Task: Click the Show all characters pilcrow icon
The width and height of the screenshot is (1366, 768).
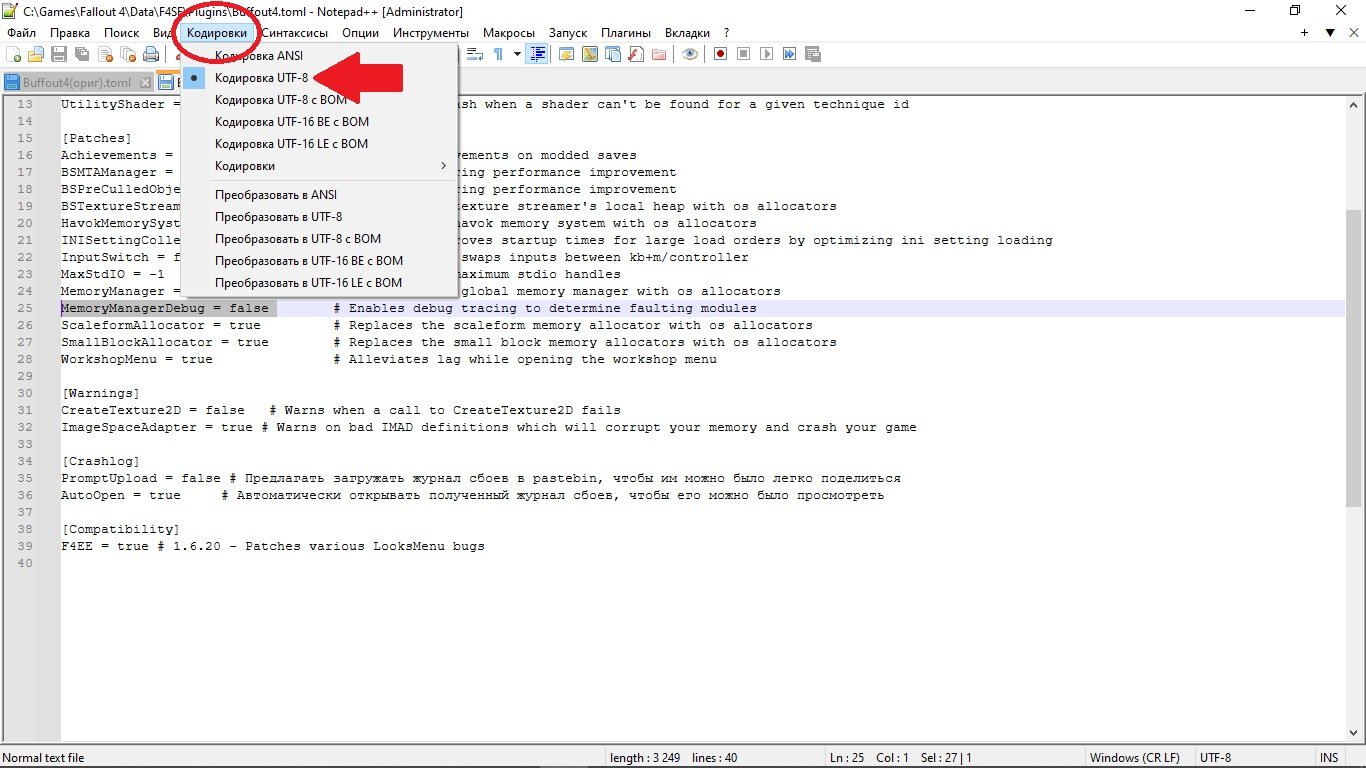Action: [498, 55]
